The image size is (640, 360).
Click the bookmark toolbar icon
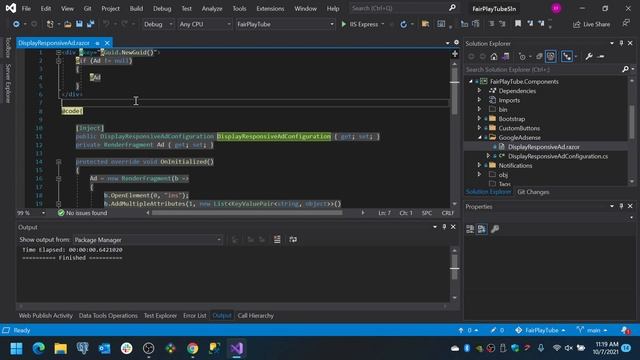click(x=518, y=24)
